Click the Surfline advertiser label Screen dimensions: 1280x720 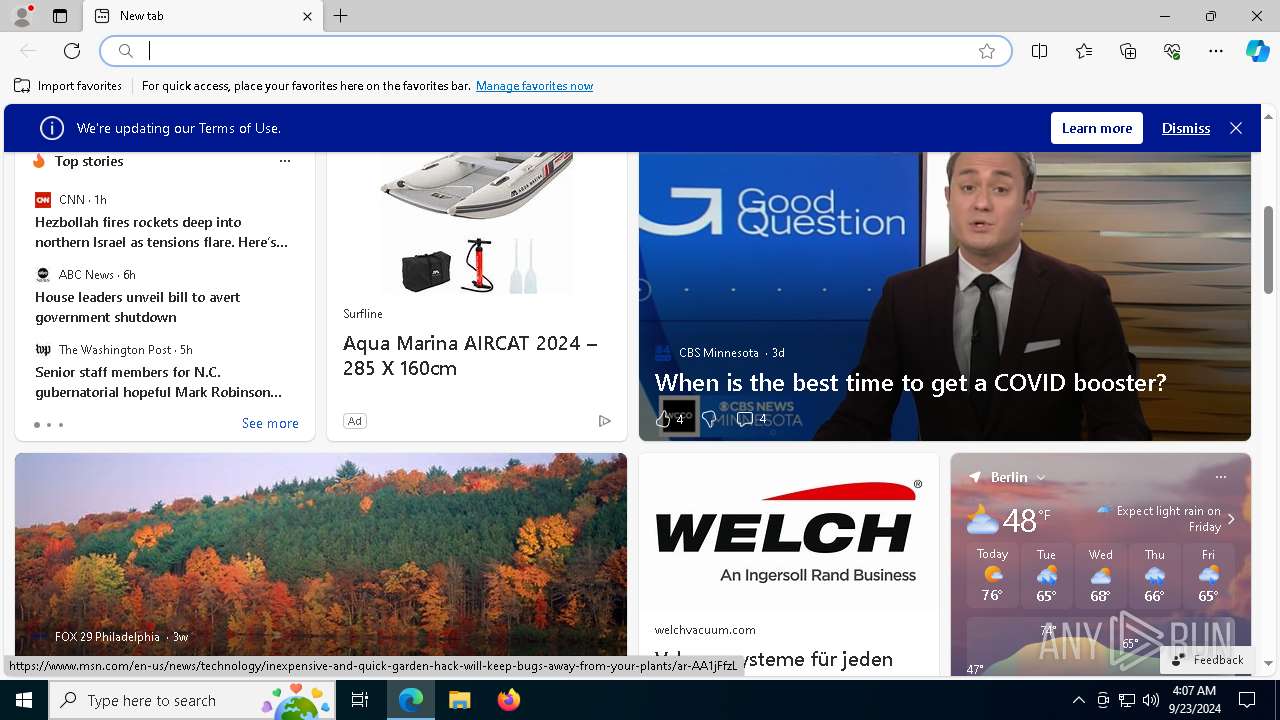pyautogui.click(x=363, y=314)
